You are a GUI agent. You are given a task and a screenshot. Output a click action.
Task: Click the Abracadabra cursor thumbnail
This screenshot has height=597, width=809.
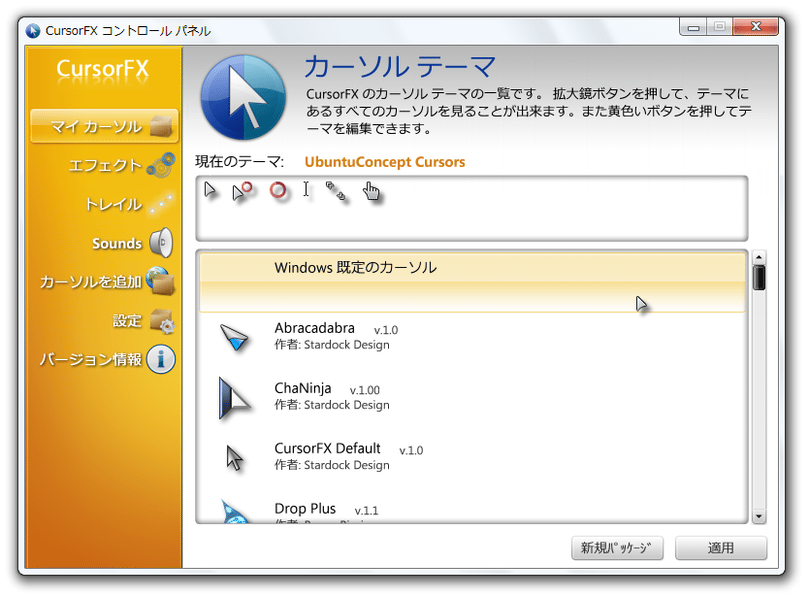point(234,337)
